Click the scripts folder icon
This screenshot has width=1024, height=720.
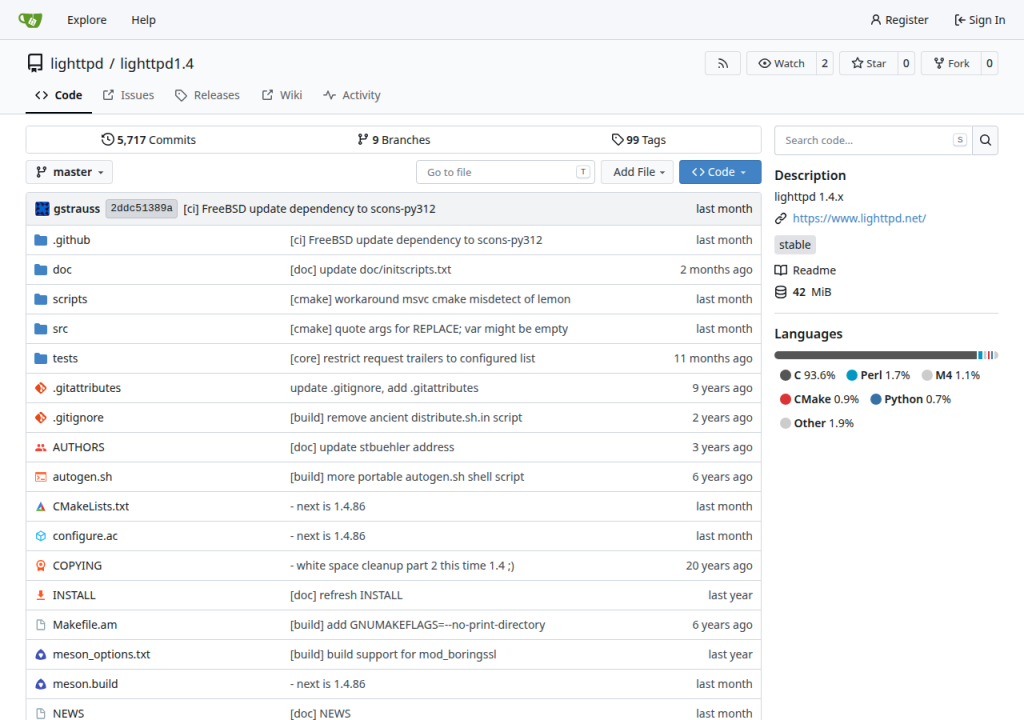pos(40,299)
